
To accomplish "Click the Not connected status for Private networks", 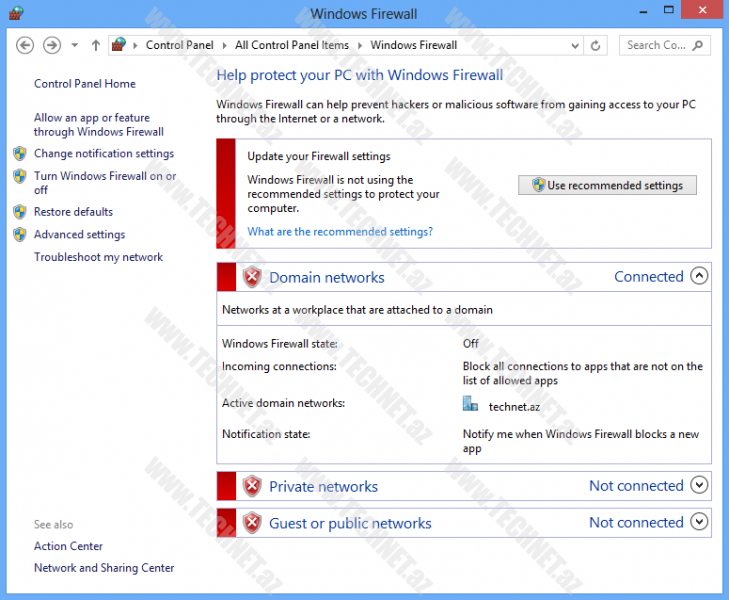I will point(636,486).
